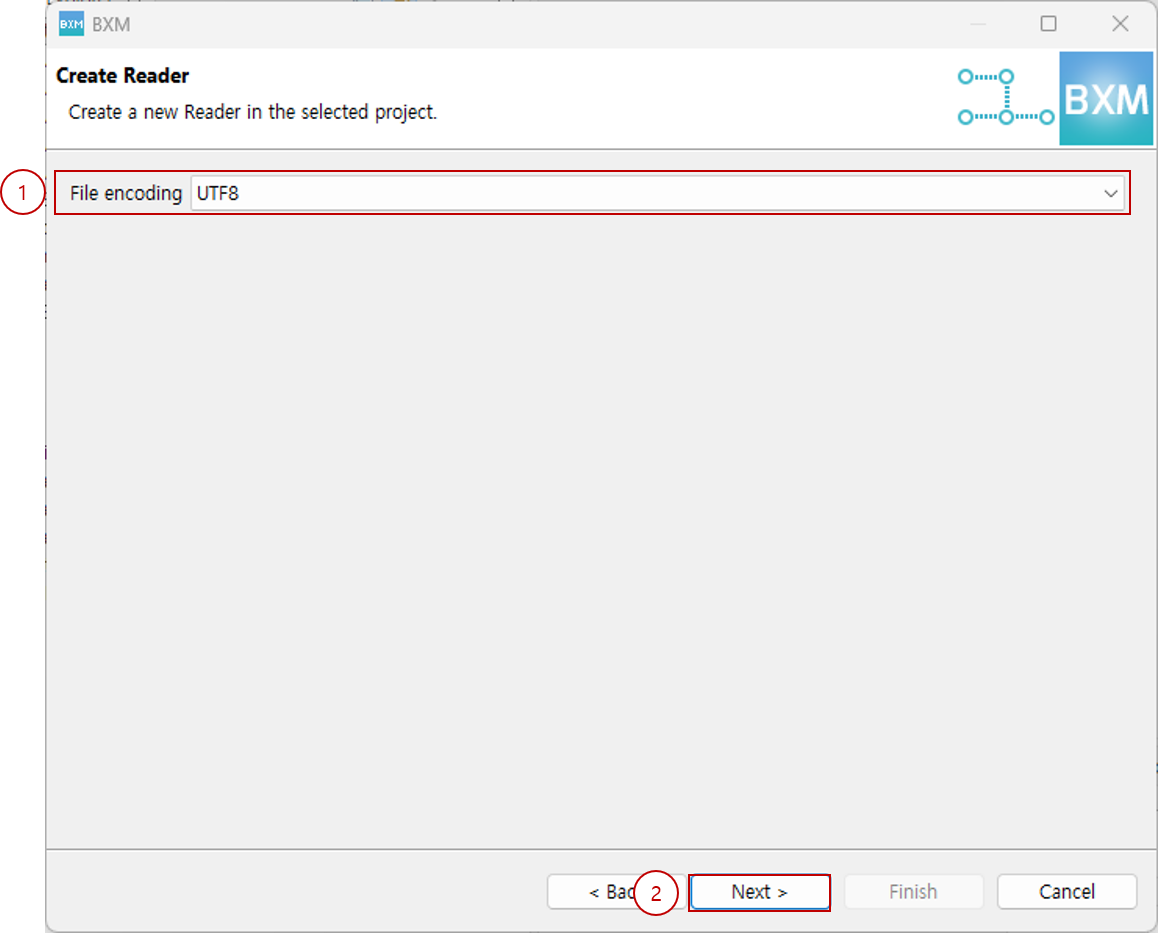The image size is (1158, 933).
Task: Minimize the BXM wizard window
Action: pos(978,24)
